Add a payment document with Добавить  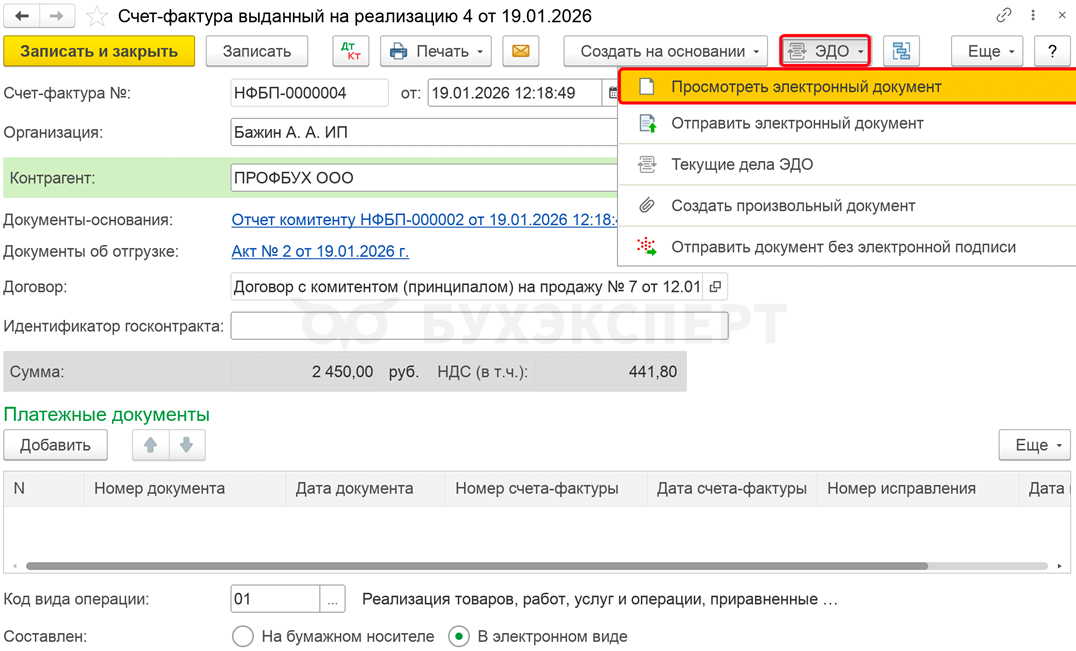[56, 445]
